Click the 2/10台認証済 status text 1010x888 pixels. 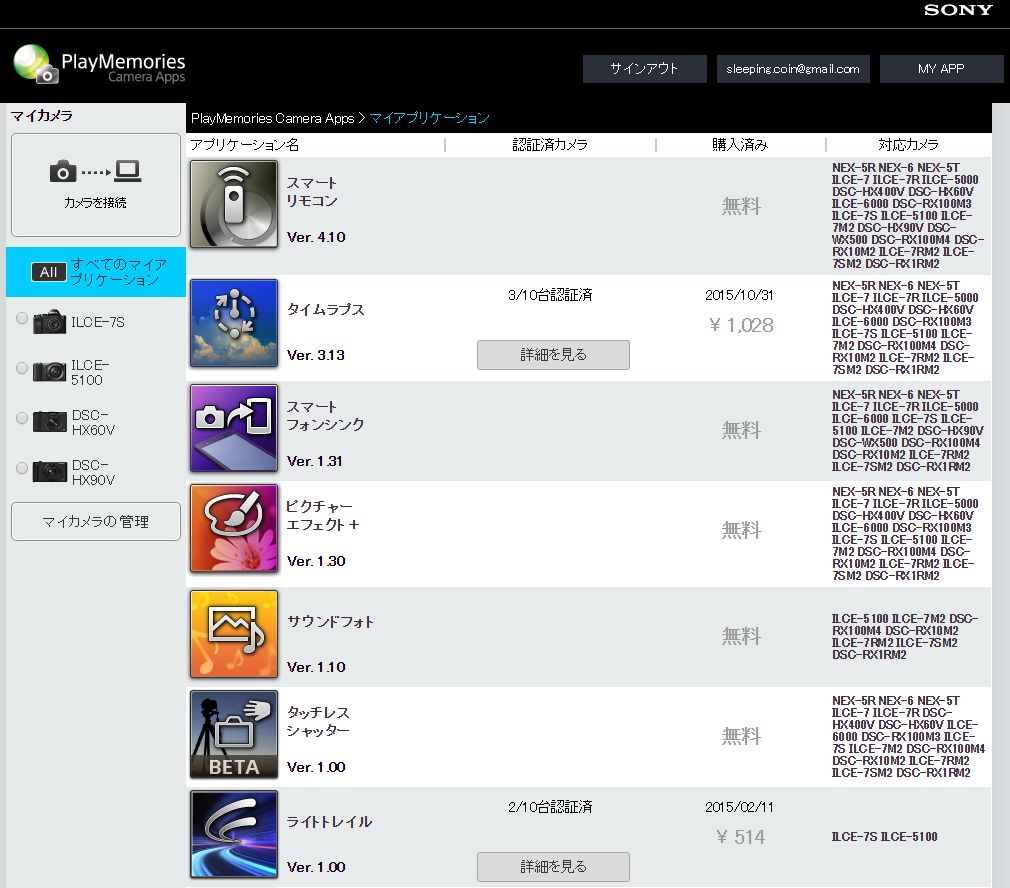[x=550, y=808]
